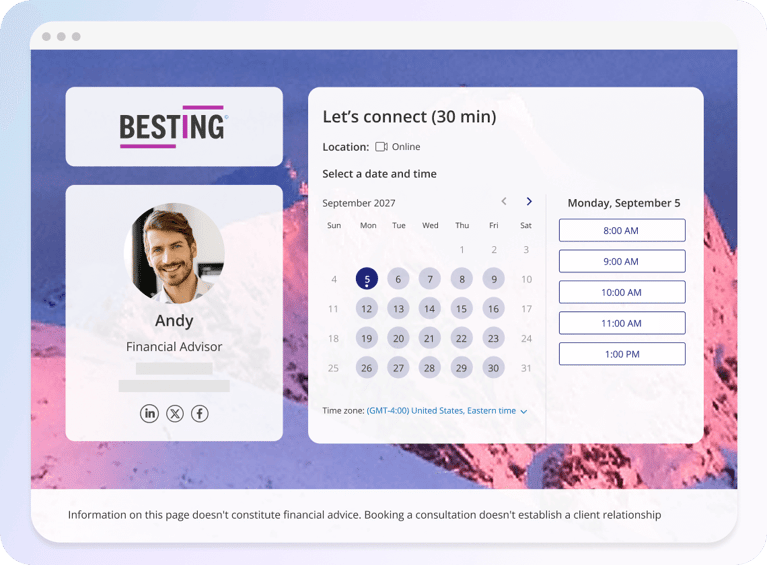Select September 30 on the calendar
This screenshot has width=767, height=565.
coord(493,368)
